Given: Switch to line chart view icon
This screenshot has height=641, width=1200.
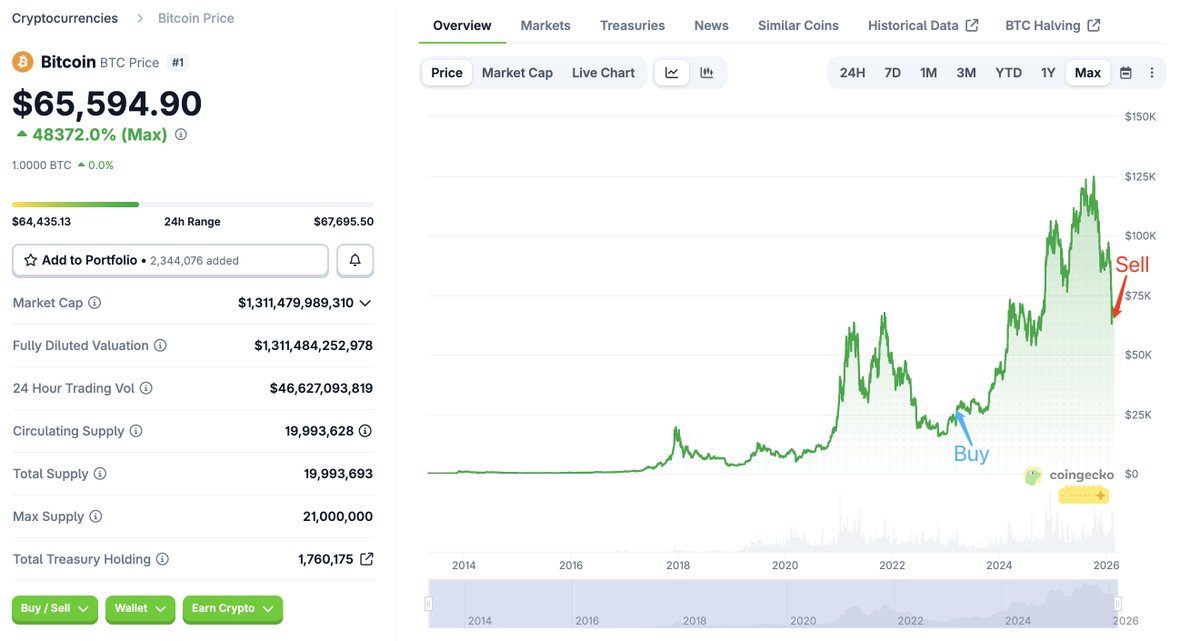Looking at the screenshot, I should pos(672,72).
